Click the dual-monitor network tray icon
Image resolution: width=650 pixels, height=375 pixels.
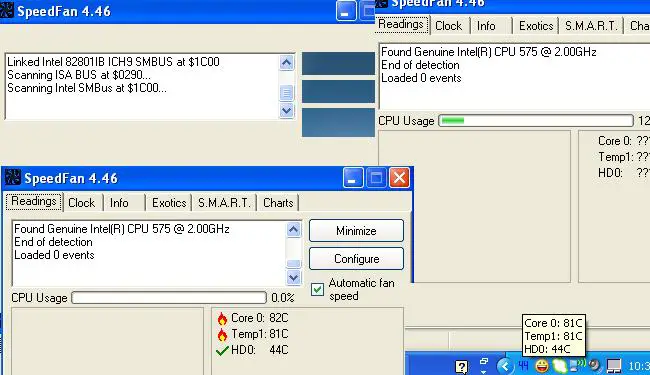(x=614, y=365)
